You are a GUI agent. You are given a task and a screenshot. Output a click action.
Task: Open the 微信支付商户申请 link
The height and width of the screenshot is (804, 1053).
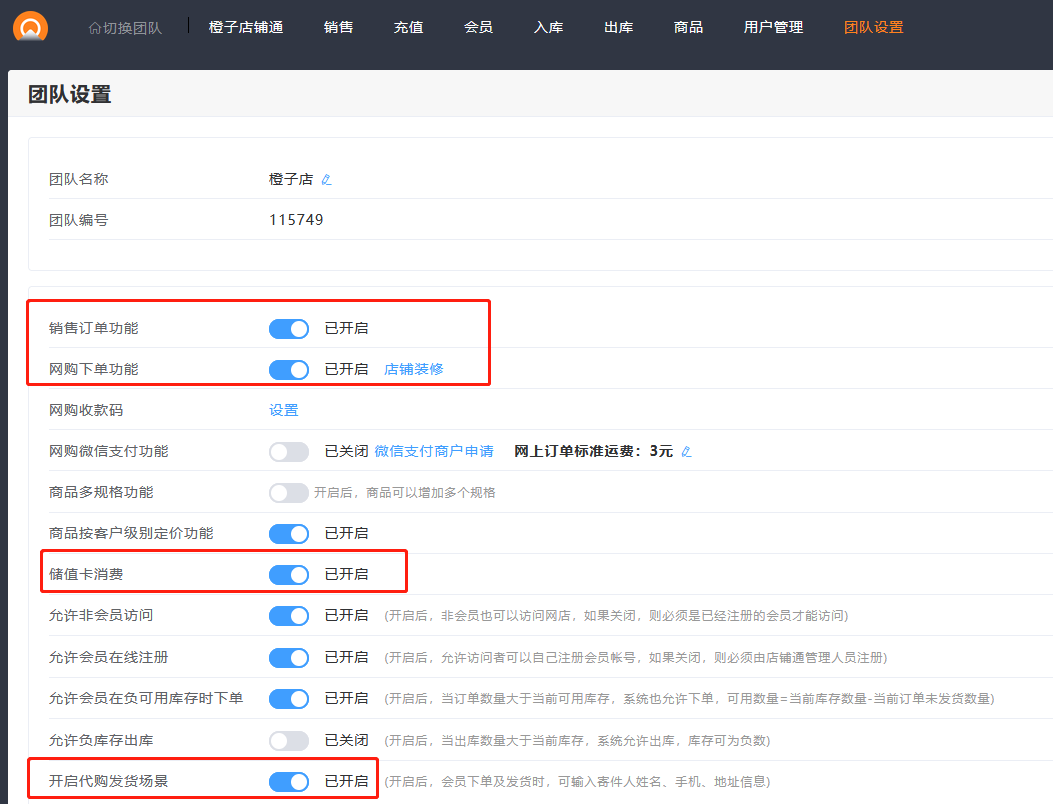click(x=434, y=452)
